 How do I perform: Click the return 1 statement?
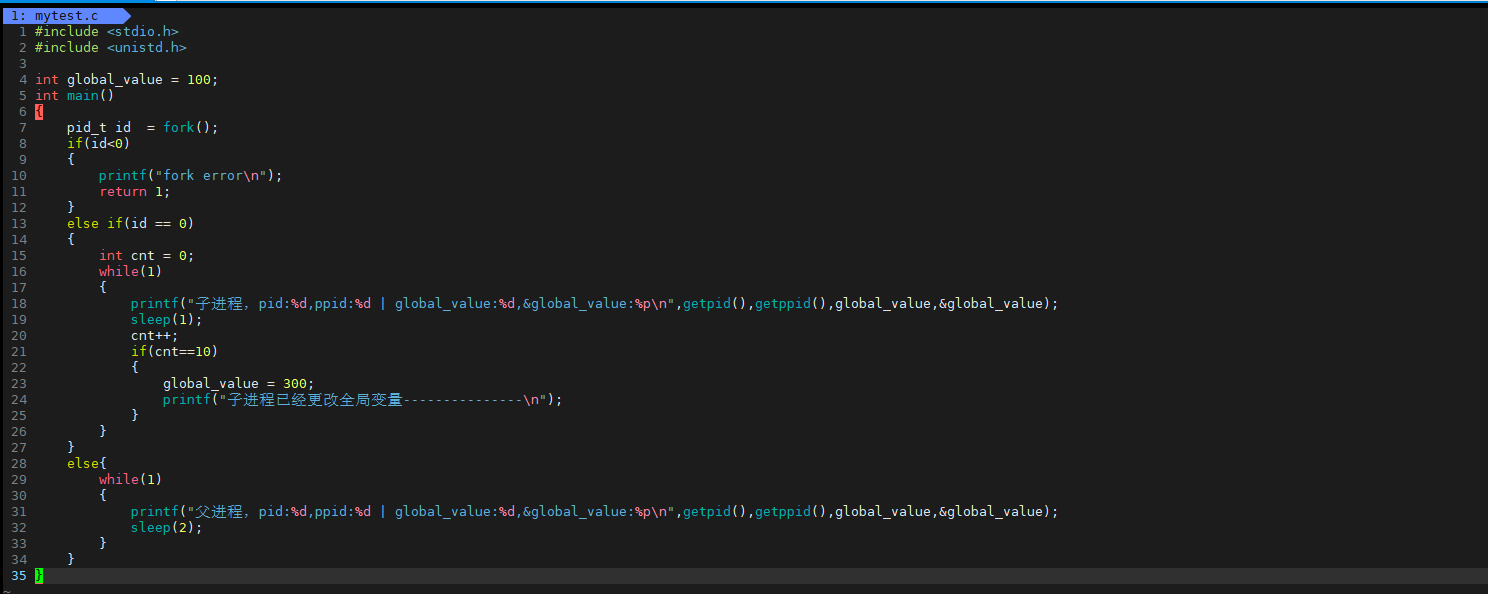(x=135, y=192)
